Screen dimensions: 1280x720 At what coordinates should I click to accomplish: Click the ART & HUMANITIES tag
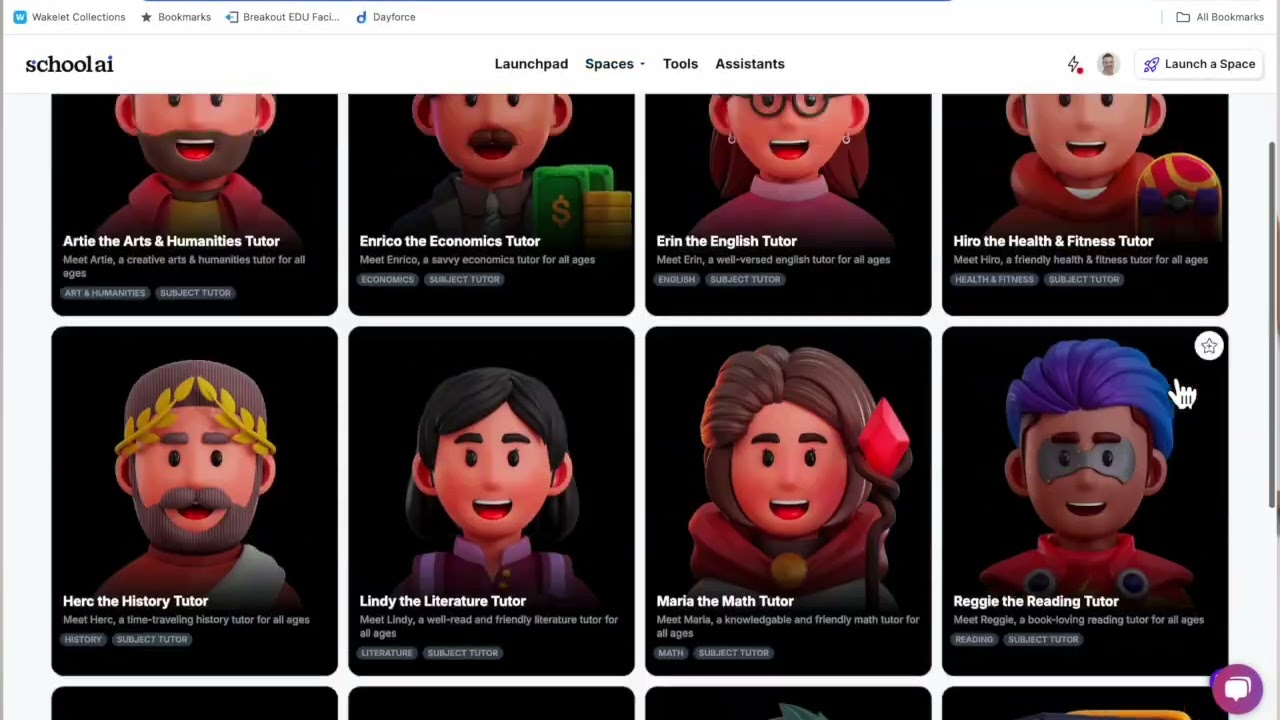point(105,293)
